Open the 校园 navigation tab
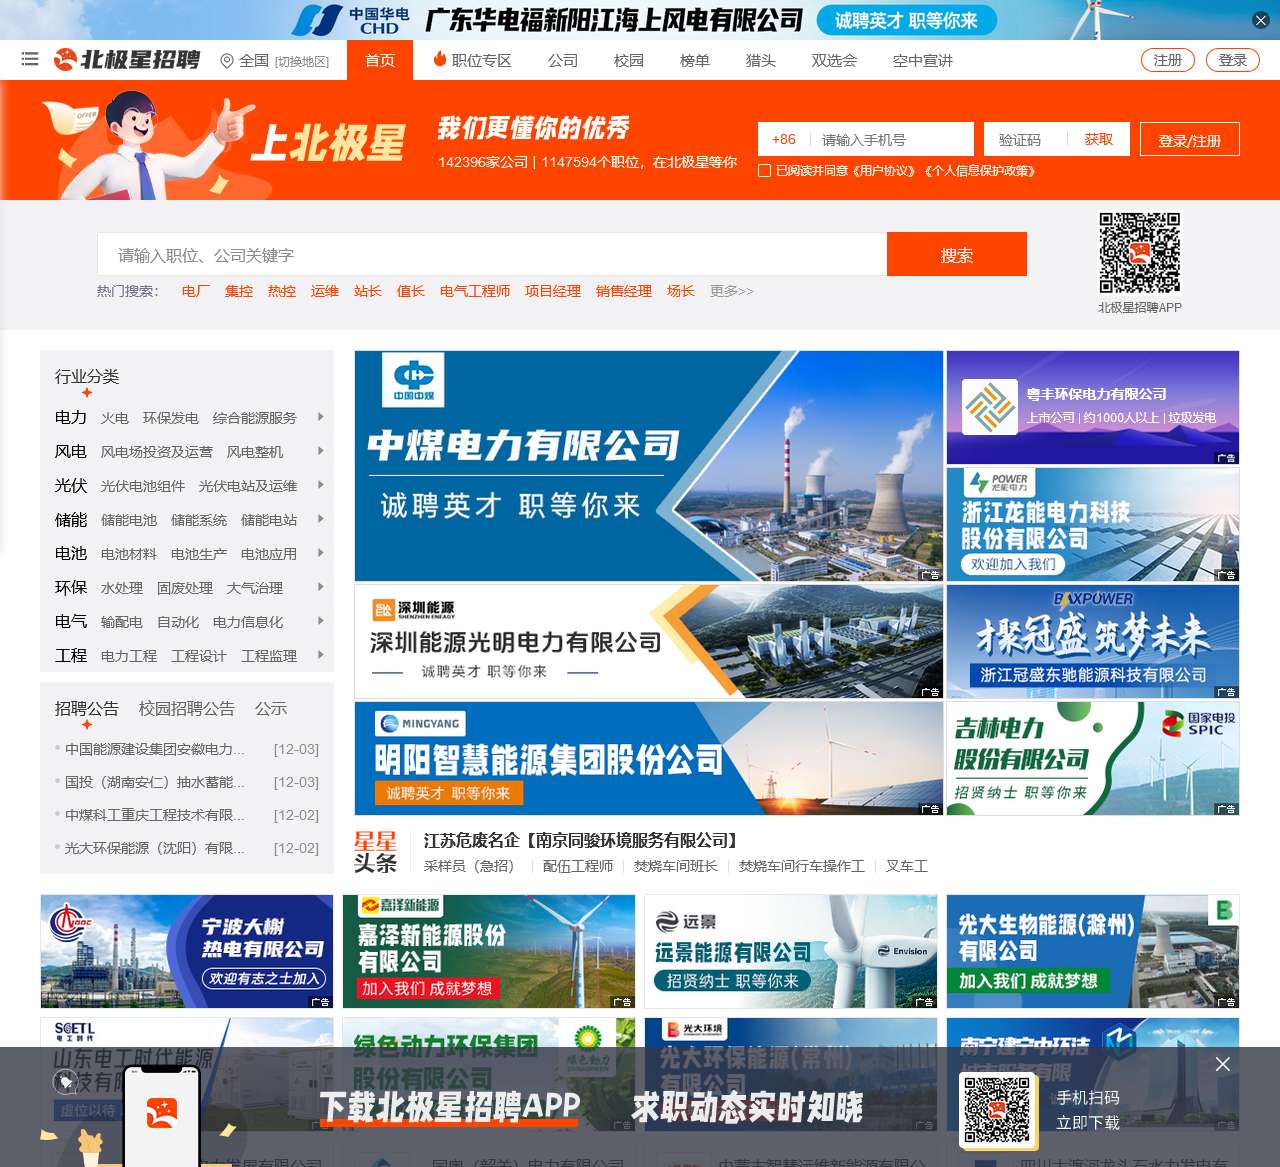Screen dimensions: 1280x1167 pyautogui.click(x=629, y=61)
